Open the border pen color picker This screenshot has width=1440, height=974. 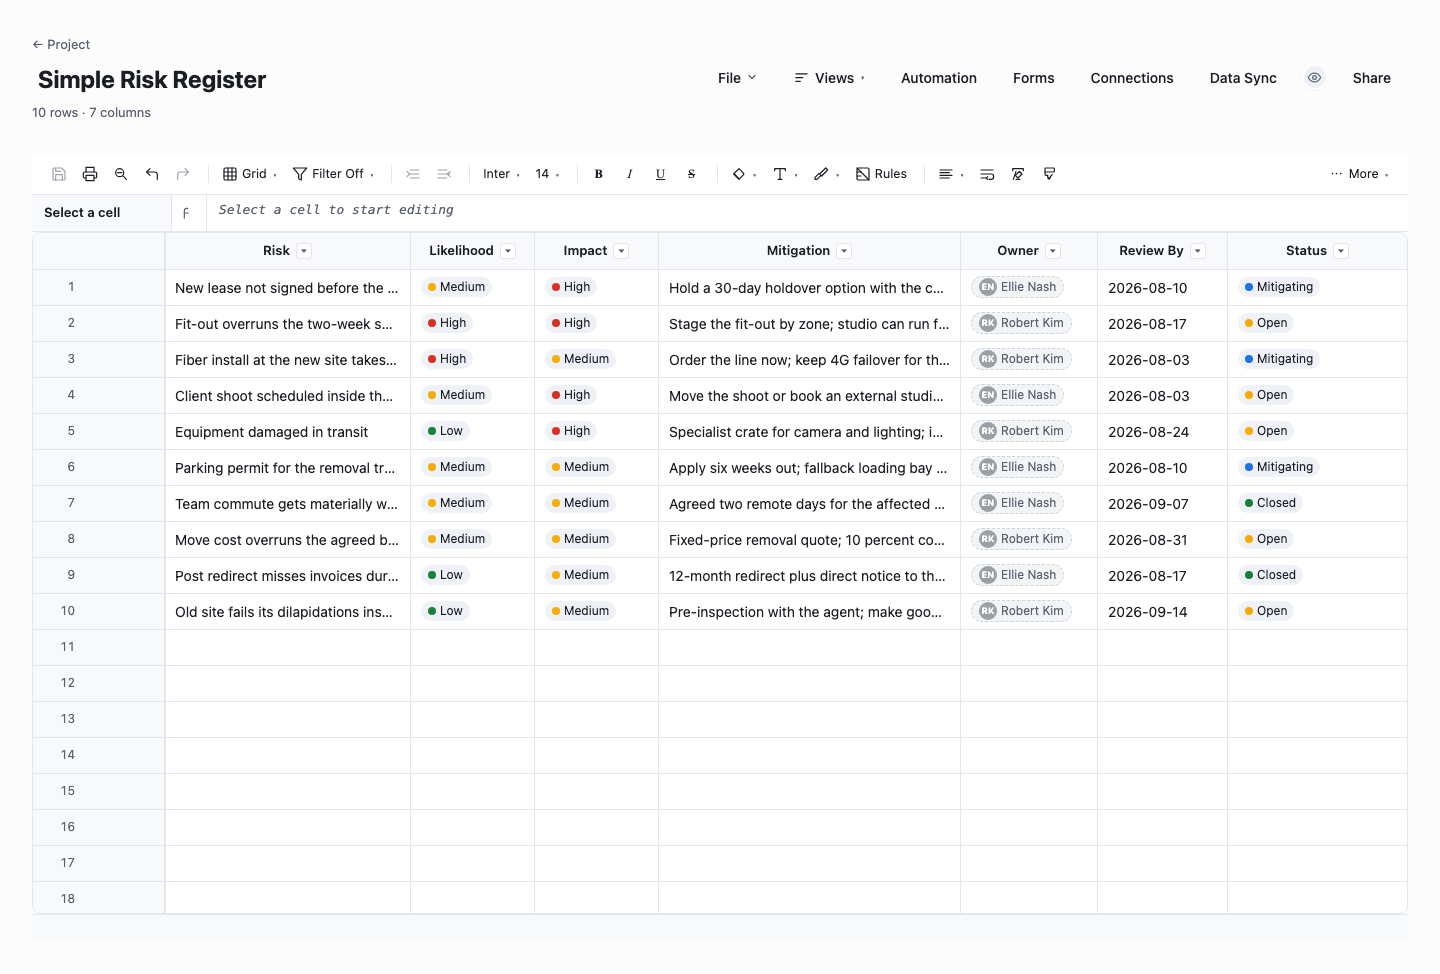click(x=826, y=174)
